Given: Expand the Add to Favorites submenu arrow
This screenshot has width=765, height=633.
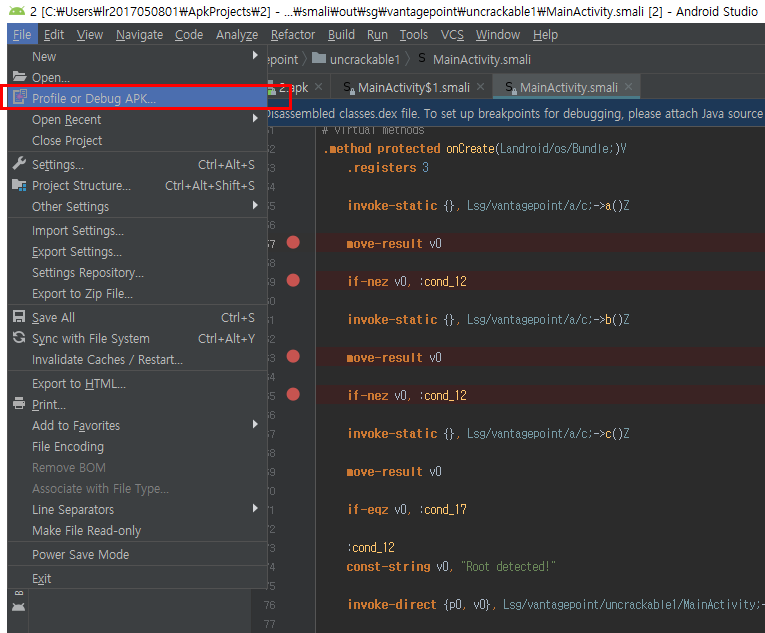Looking at the screenshot, I should click(x=255, y=425).
